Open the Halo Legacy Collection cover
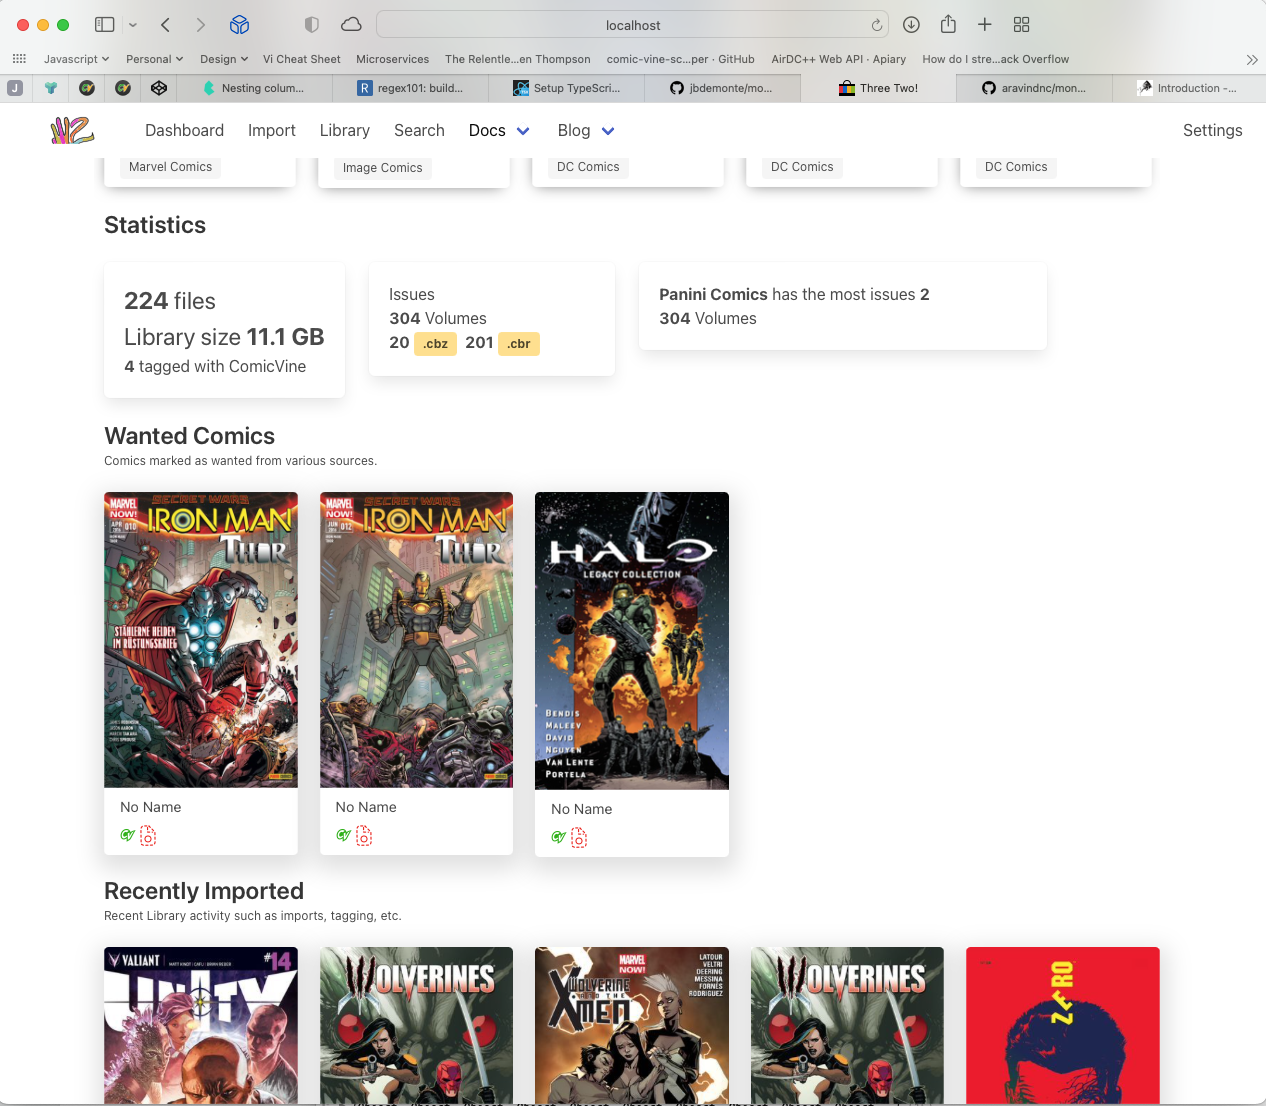1266x1106 pixels. 632,640
